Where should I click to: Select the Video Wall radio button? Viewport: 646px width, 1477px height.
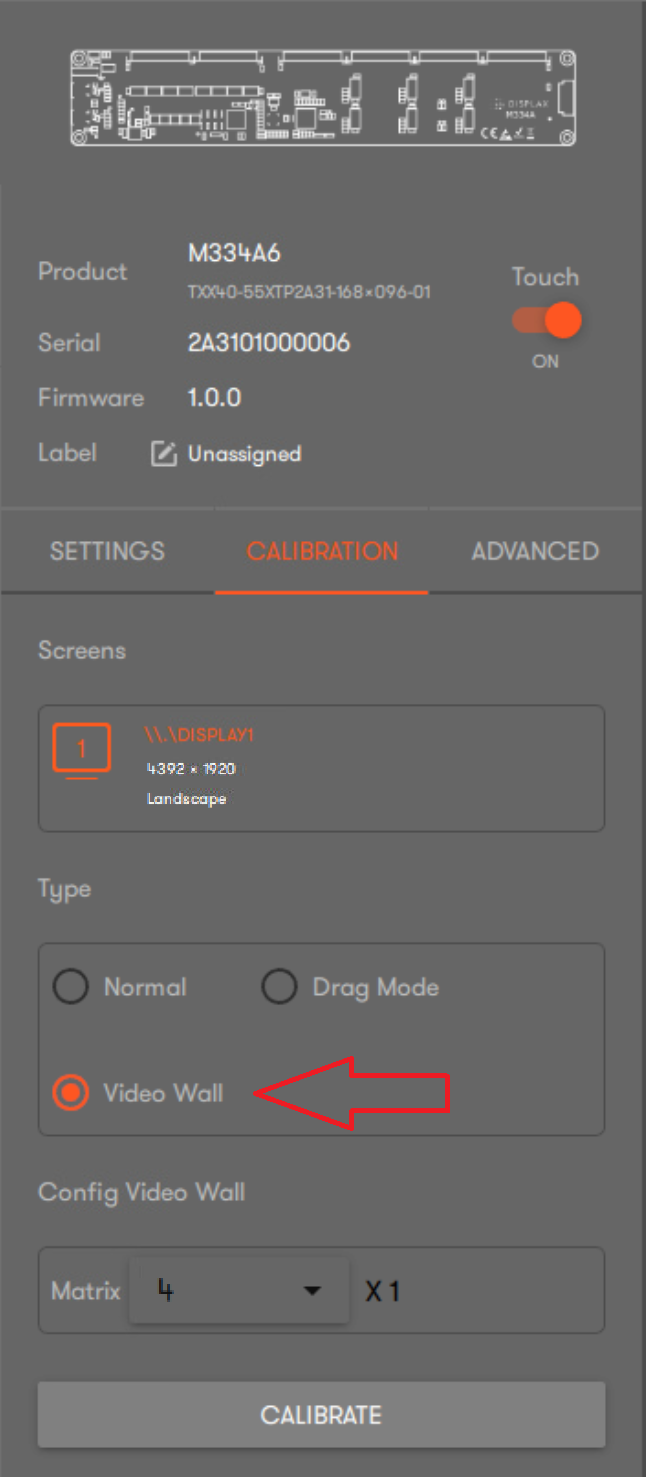click(71, 1093)
